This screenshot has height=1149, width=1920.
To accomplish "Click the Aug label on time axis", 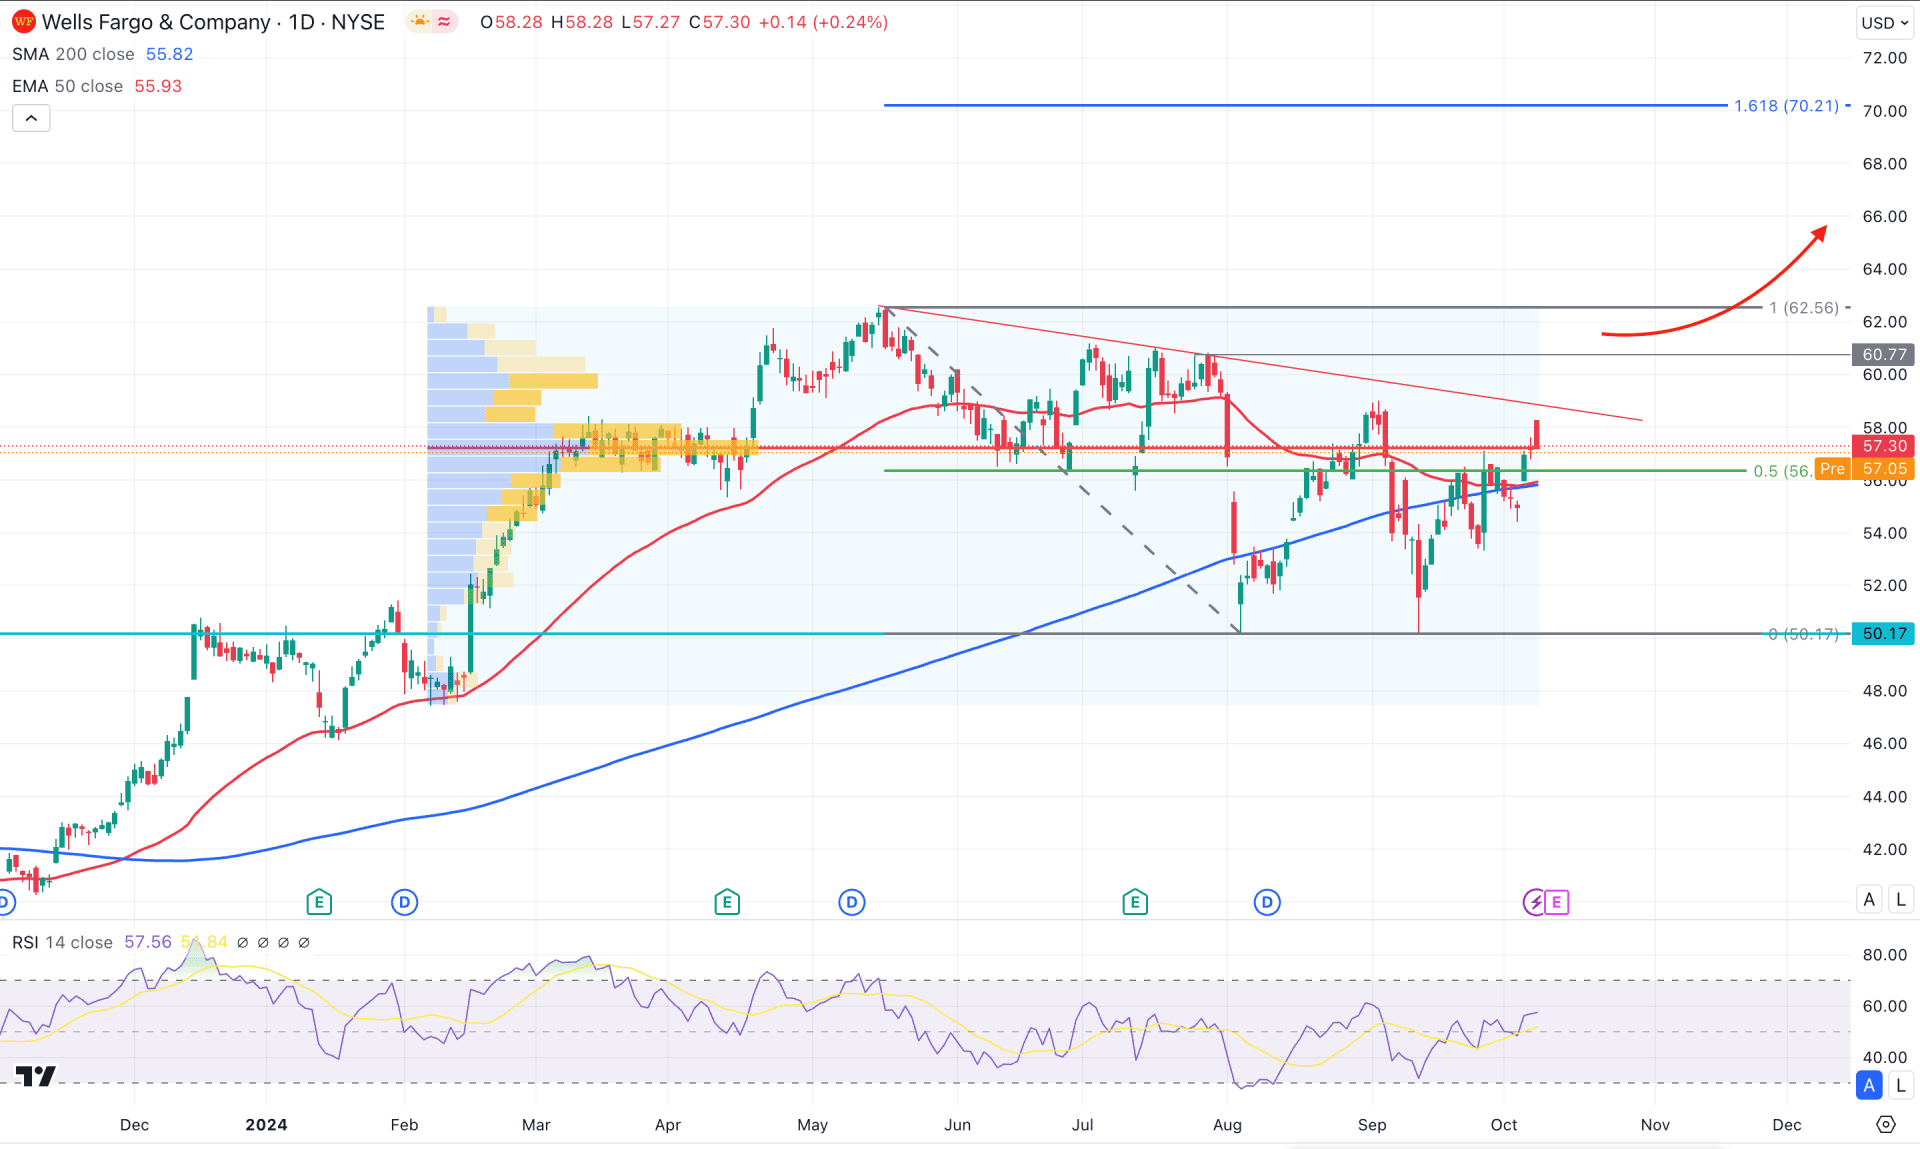I will pyautogui.click(x=1227, y=1124).
